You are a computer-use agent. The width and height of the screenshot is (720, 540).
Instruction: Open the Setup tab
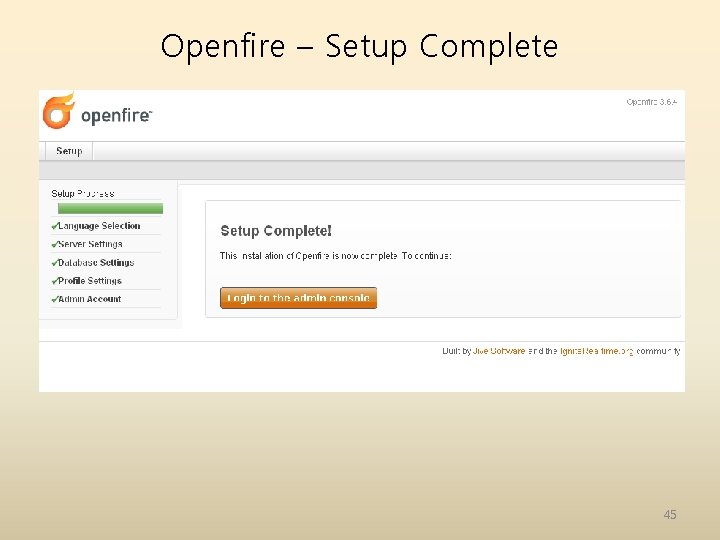point(69,151)
